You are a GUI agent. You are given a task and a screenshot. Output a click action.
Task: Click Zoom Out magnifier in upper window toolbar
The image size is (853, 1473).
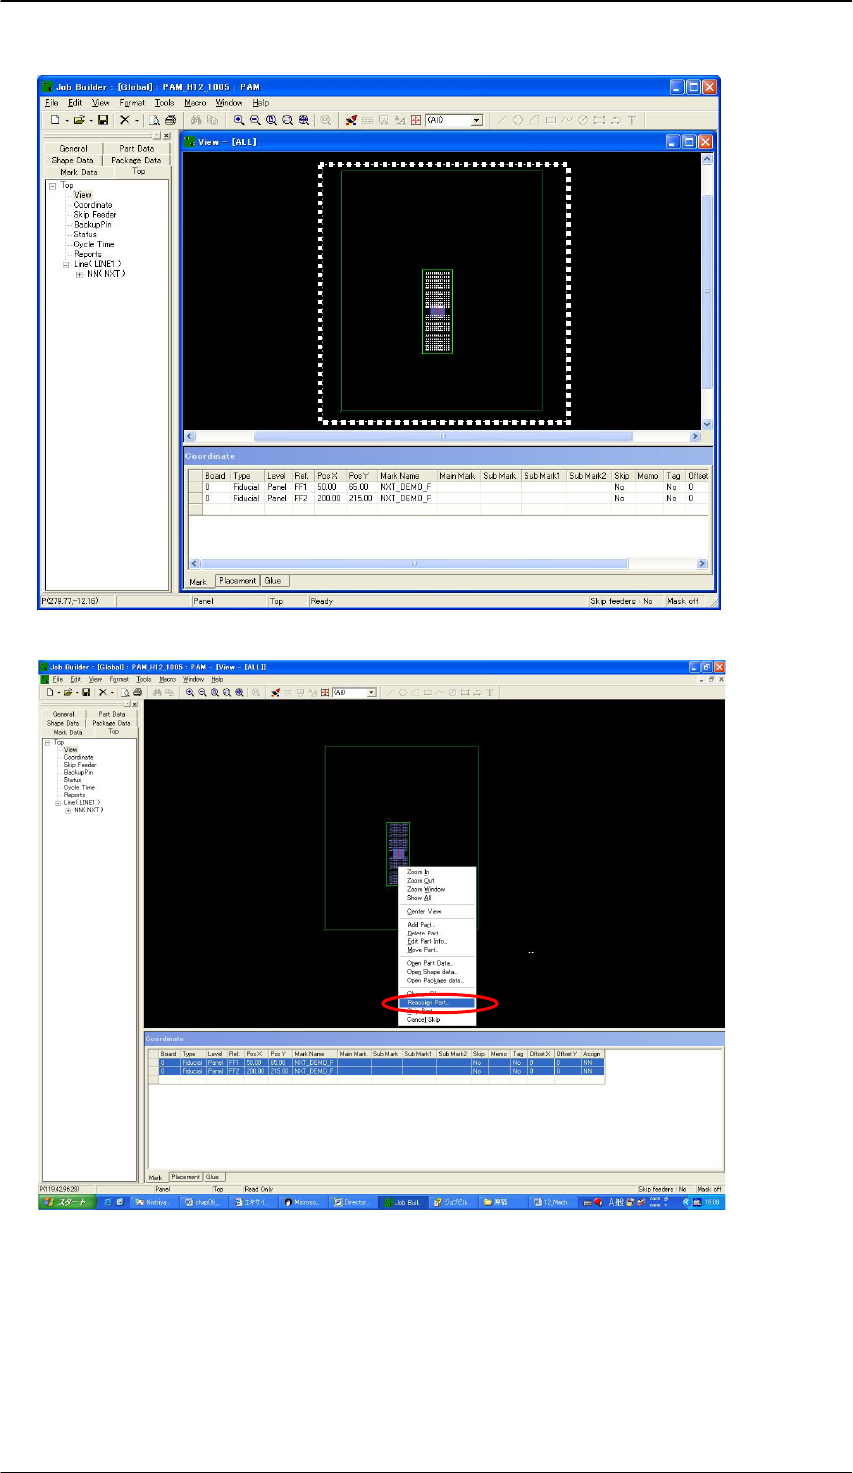click(x=256, y=120)
